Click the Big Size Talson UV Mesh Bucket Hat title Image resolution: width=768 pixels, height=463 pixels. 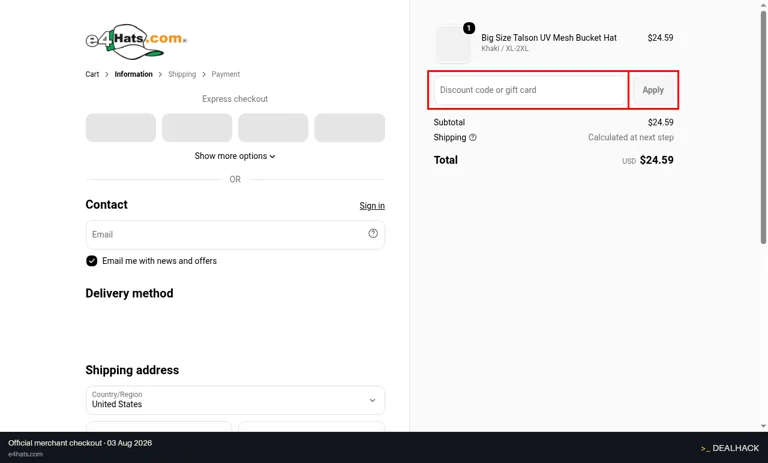click(549, 38)
